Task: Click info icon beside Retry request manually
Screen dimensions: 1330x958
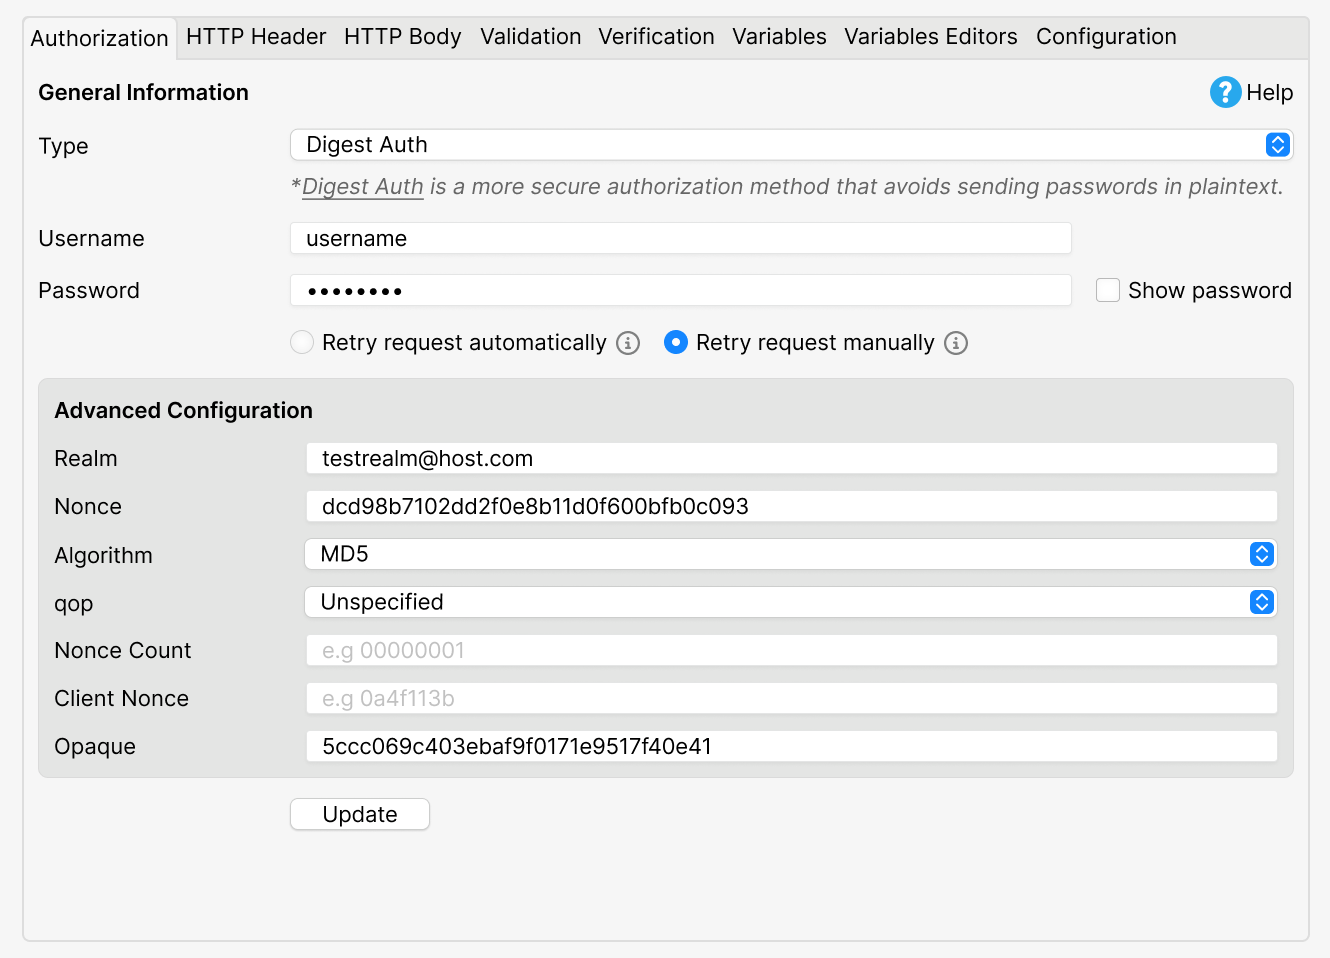Action: pos(956,343)
